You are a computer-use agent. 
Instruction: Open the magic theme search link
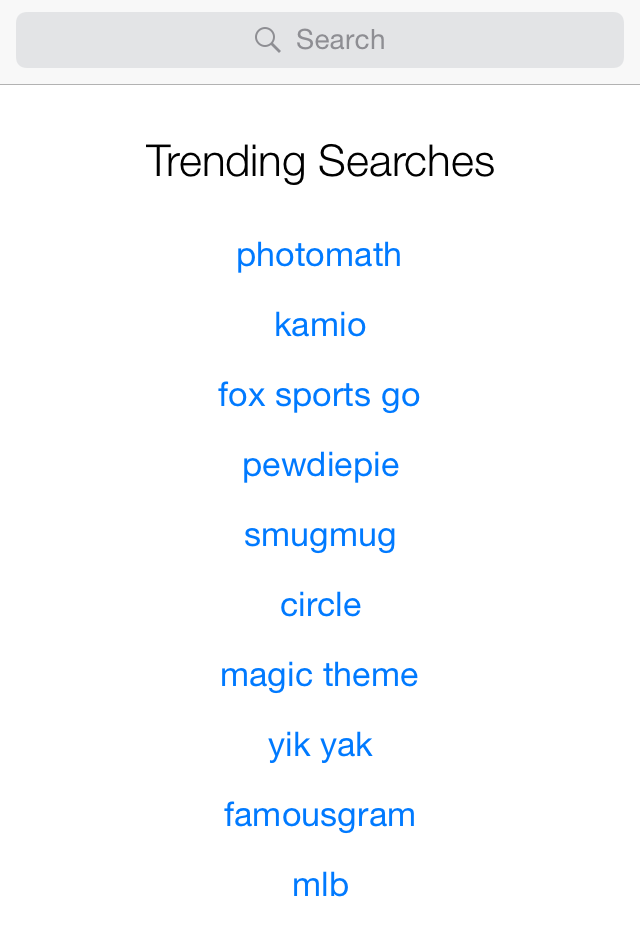(319, 675)
